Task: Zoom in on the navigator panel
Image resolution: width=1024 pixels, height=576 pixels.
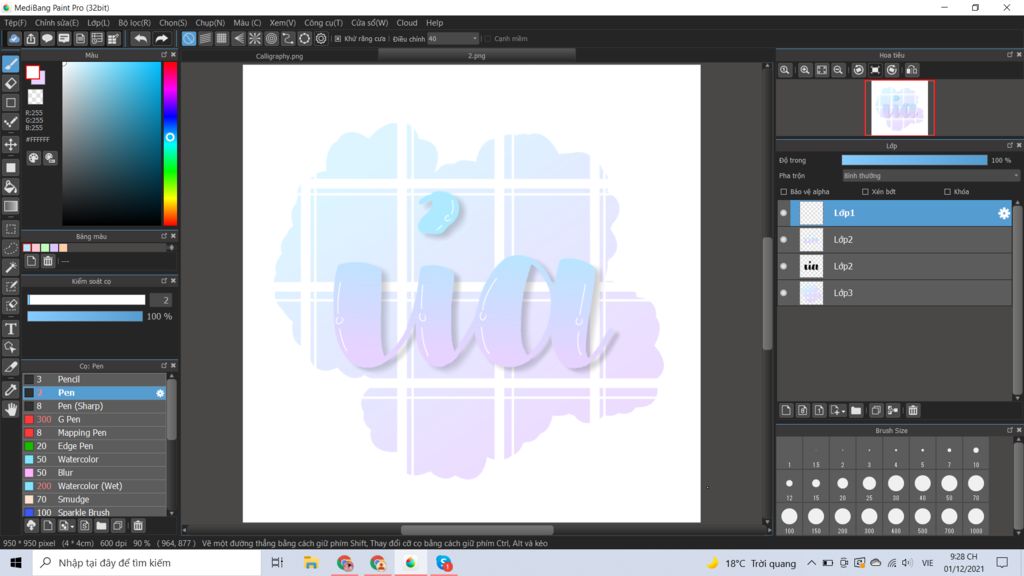Action: pos(805,70)
